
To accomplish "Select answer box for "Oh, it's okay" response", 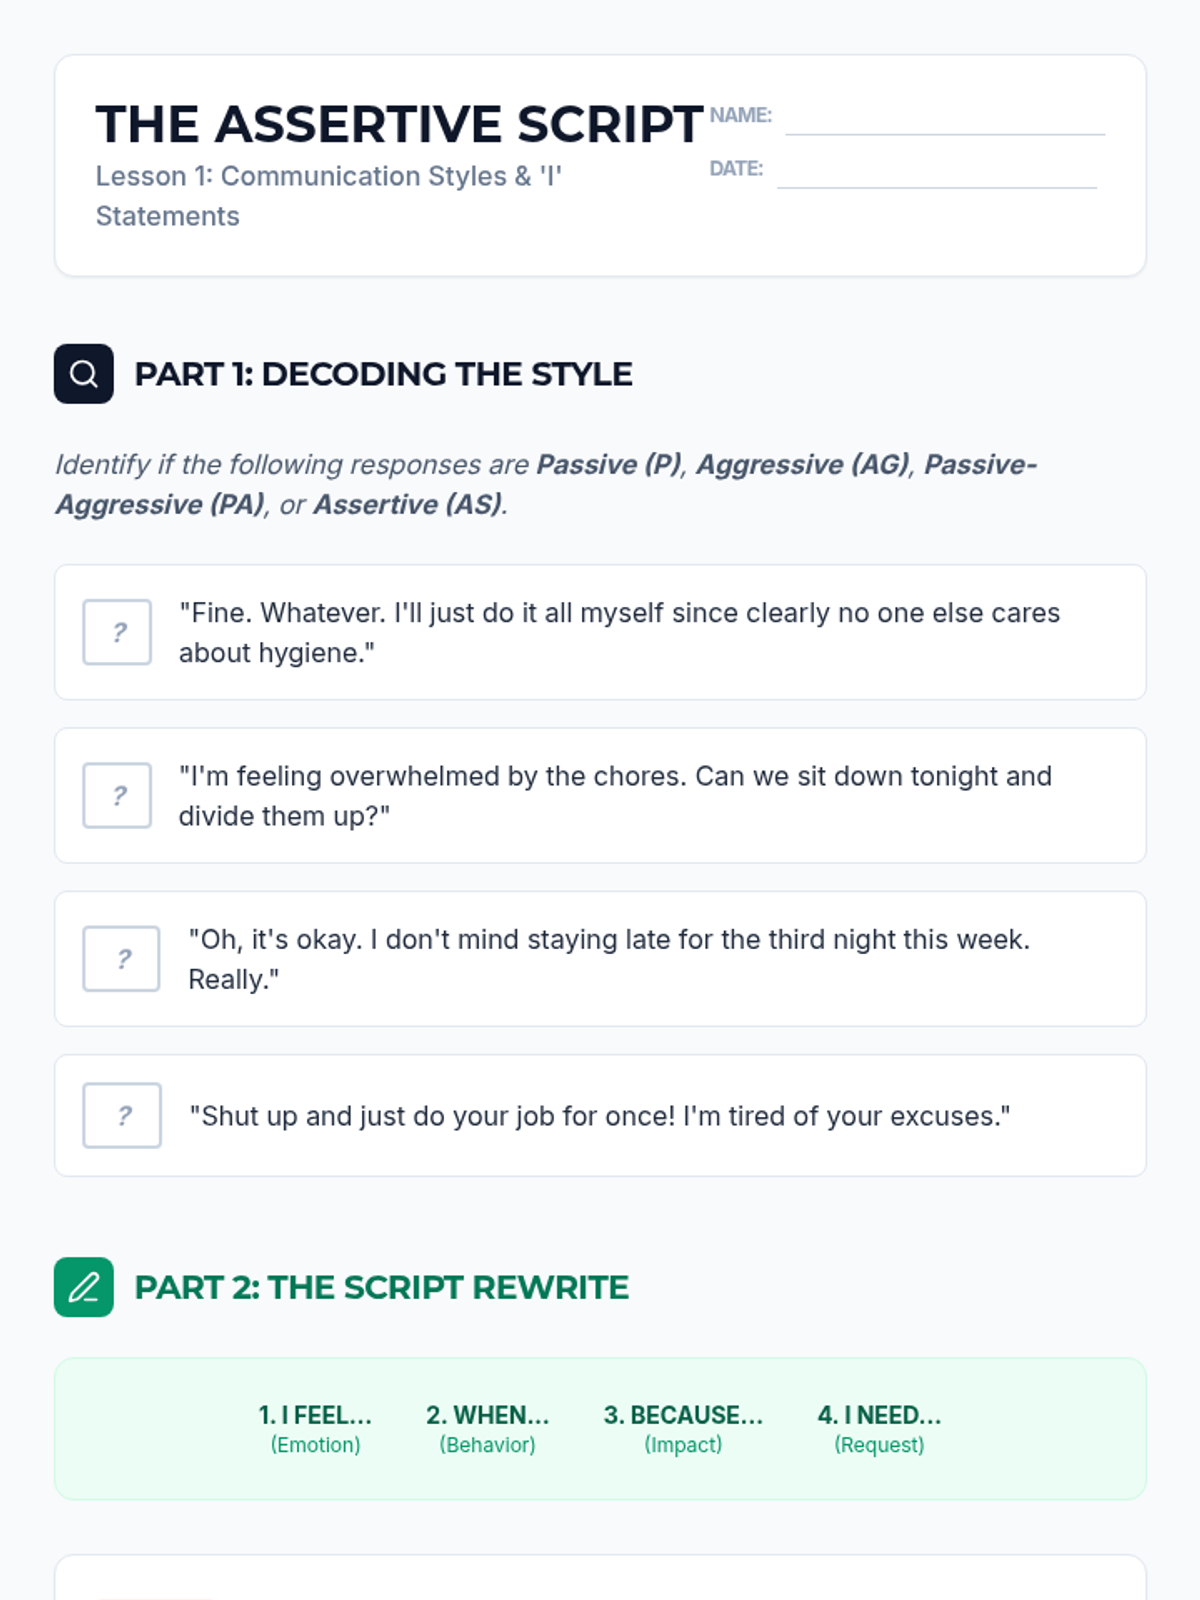I will [x=121, y=959].
